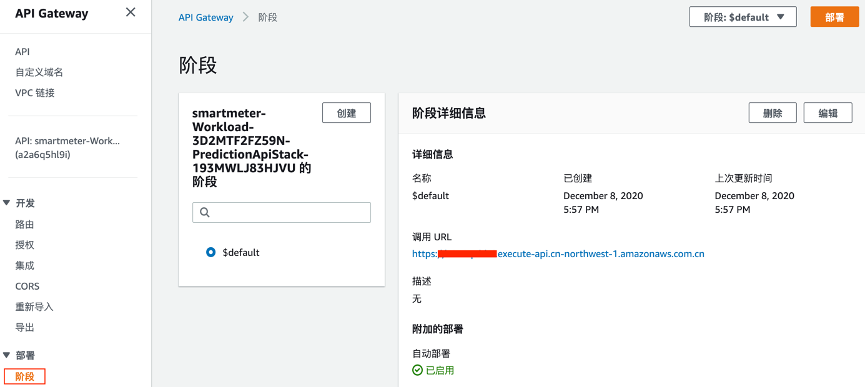Select the $default stage radio button
Screen dimensions: 866x387
(210, 252)
